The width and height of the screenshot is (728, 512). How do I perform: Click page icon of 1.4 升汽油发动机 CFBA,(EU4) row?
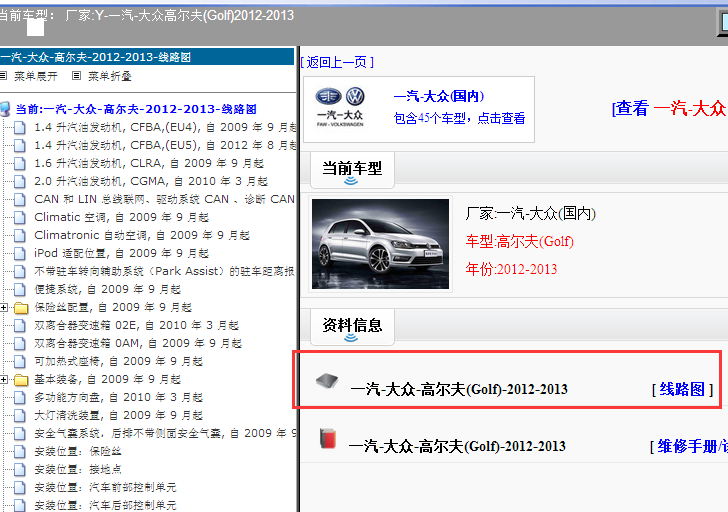point(20,127)
